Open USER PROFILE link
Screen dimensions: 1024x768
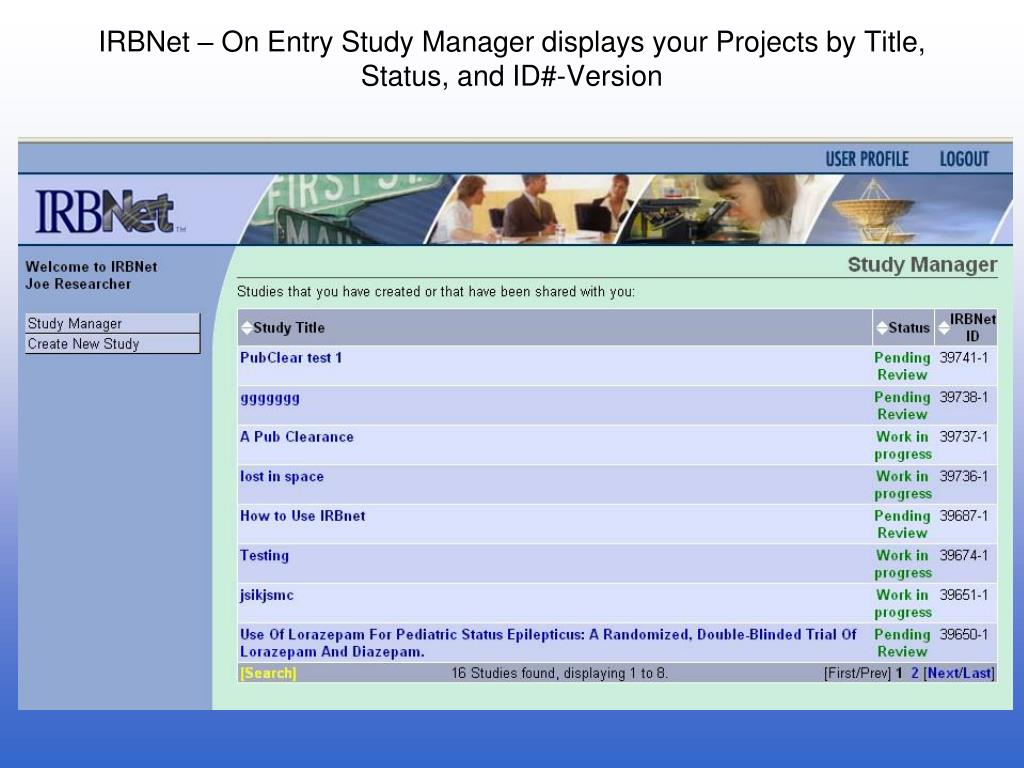pos(867,159)
